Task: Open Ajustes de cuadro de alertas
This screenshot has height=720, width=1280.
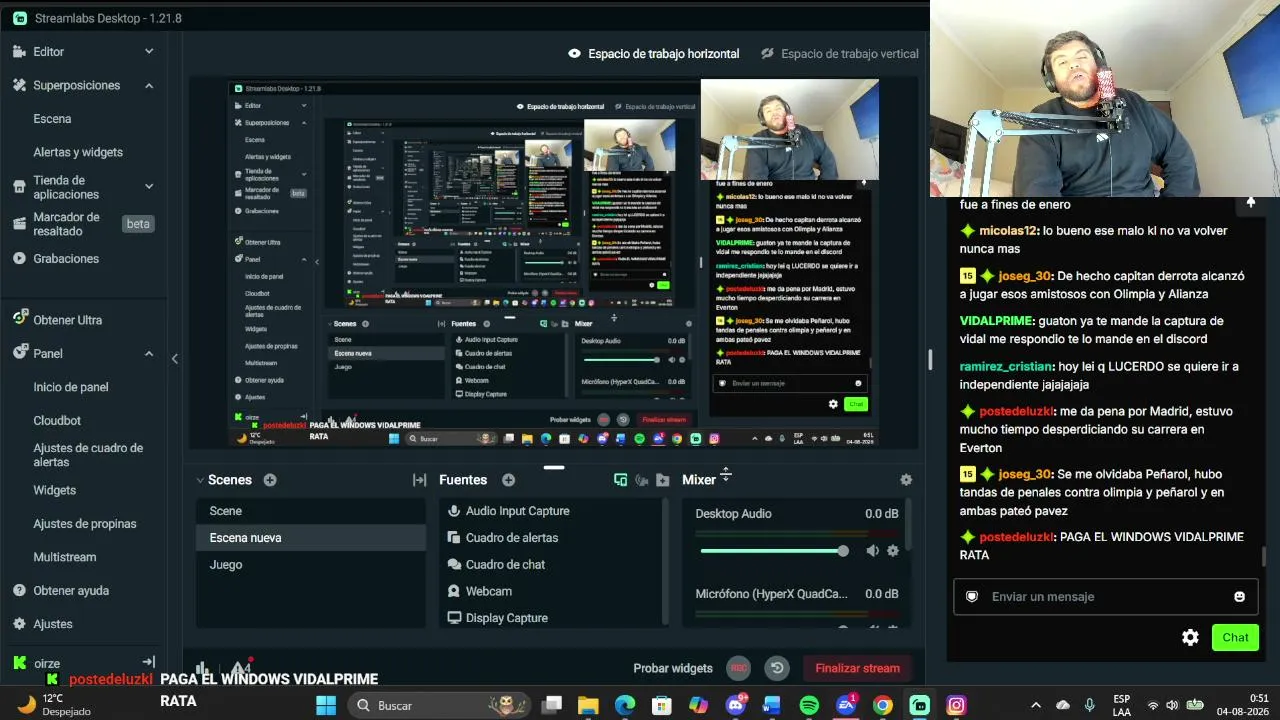Action: pos(88,455)
